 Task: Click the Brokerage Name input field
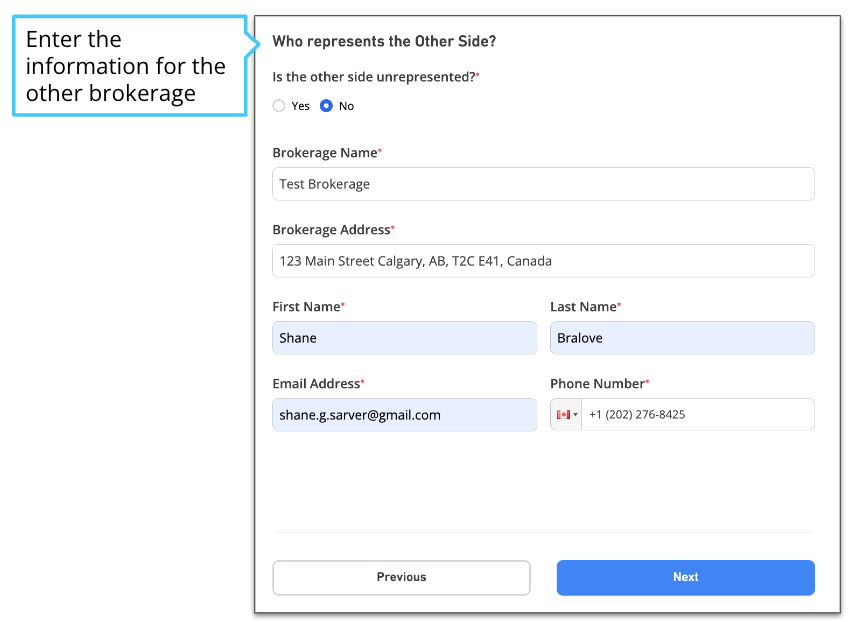pos(543,184)
